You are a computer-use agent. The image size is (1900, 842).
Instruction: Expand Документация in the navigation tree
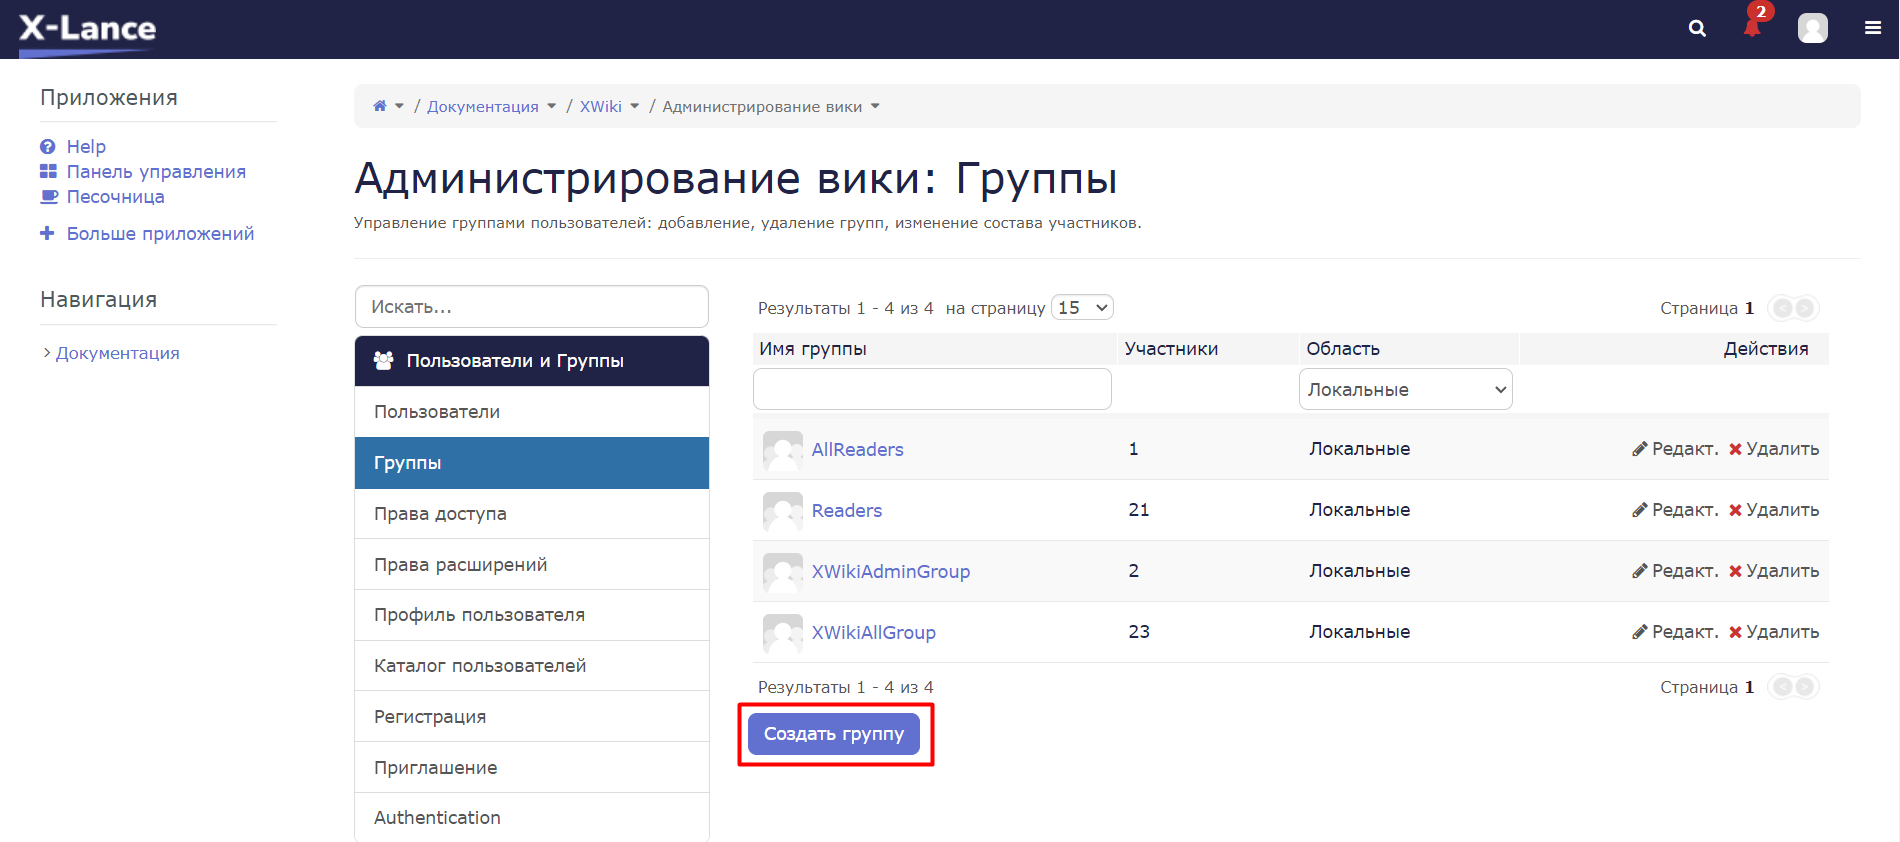(x=46, y=353)
